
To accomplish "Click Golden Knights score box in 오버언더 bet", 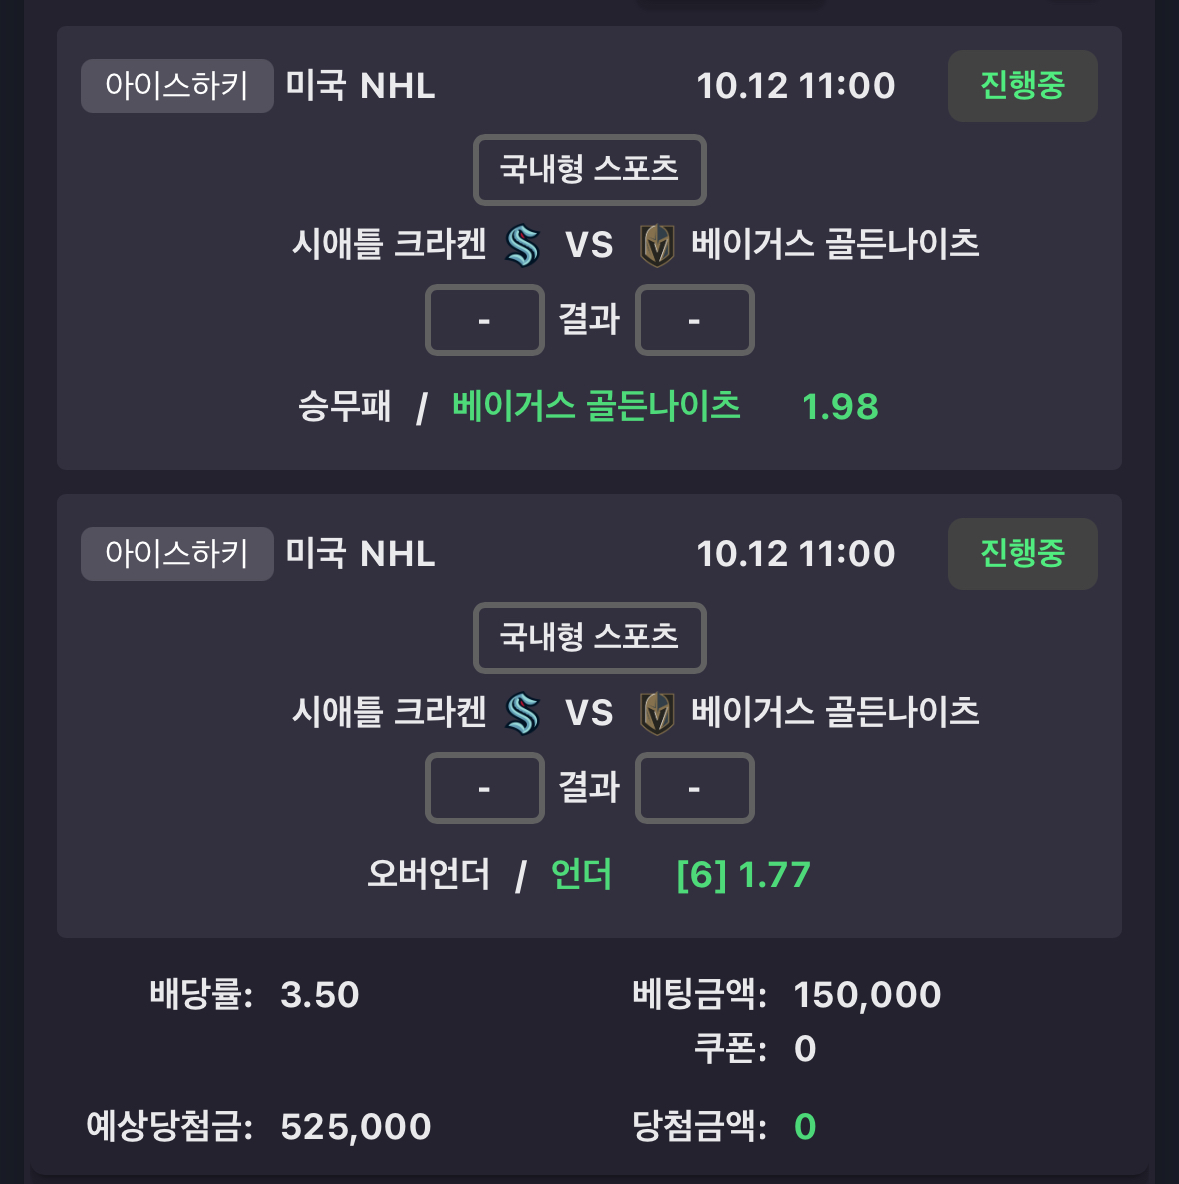I will coord(694,788).
